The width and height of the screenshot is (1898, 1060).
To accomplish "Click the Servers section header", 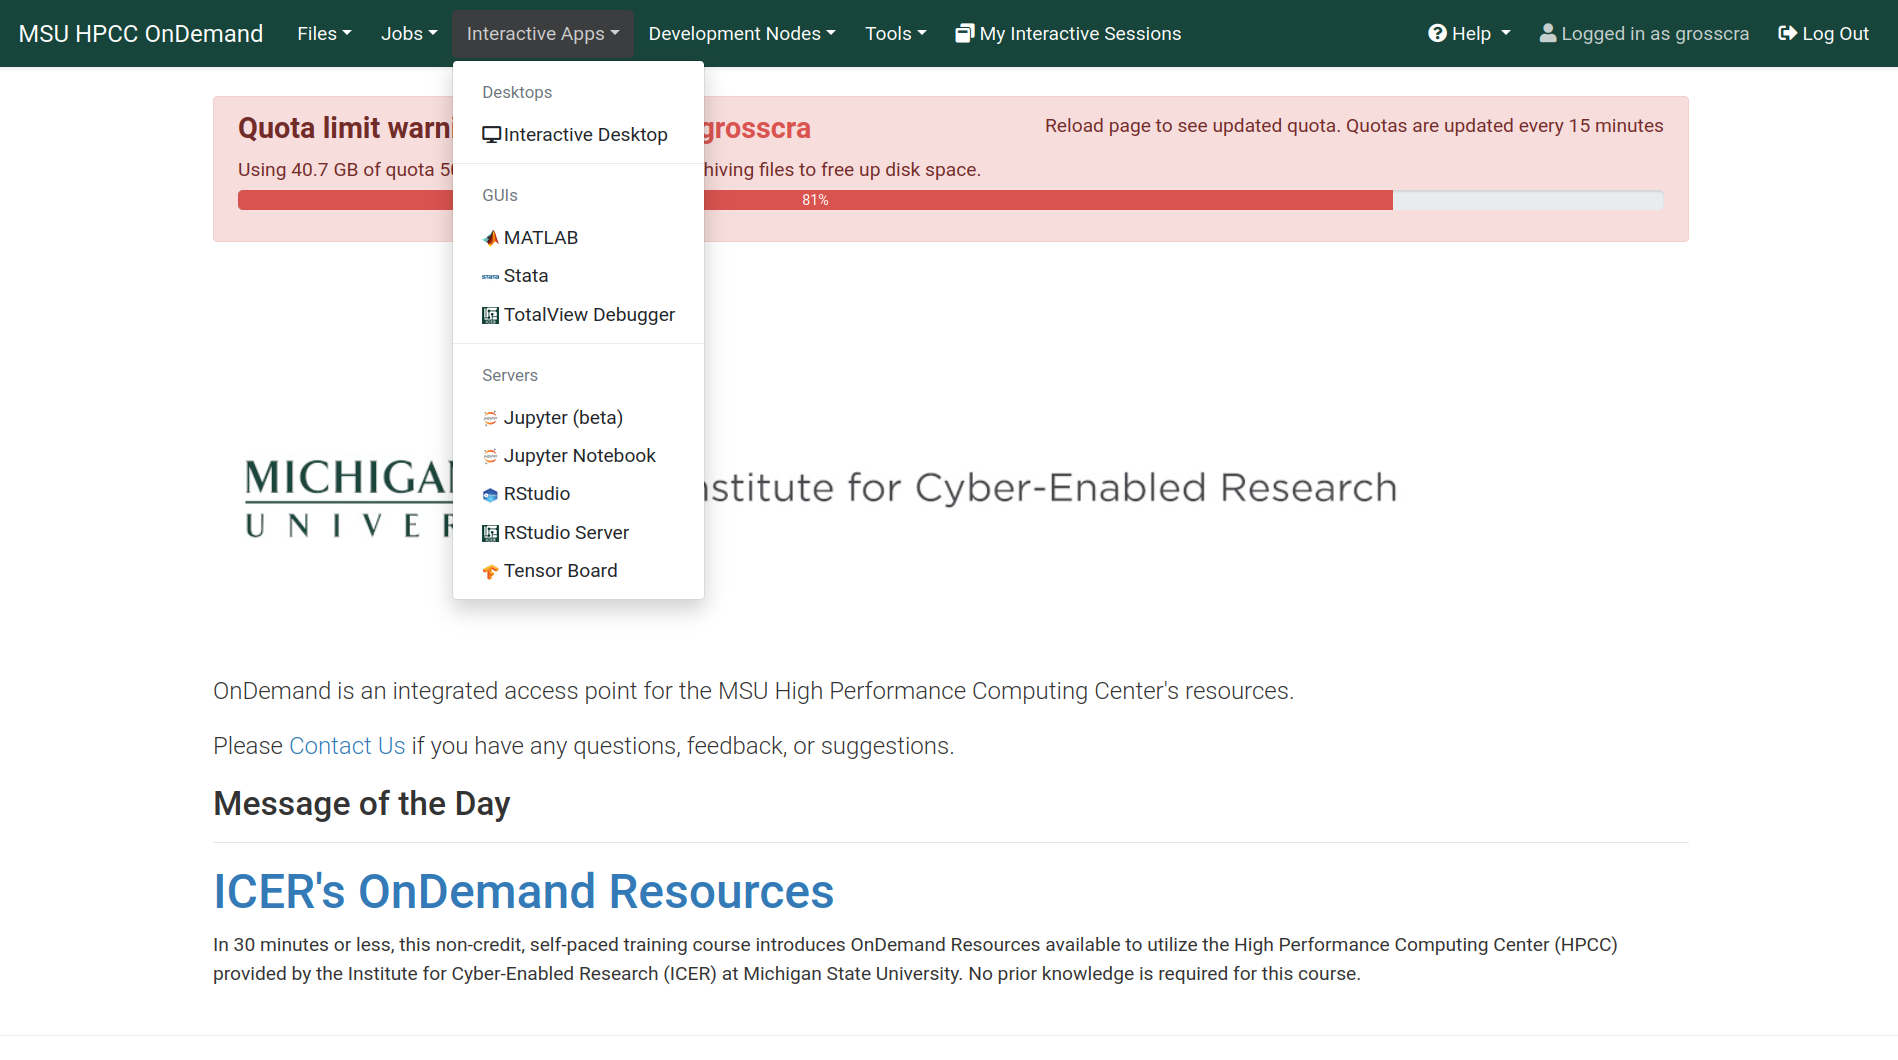I will 510,375.
